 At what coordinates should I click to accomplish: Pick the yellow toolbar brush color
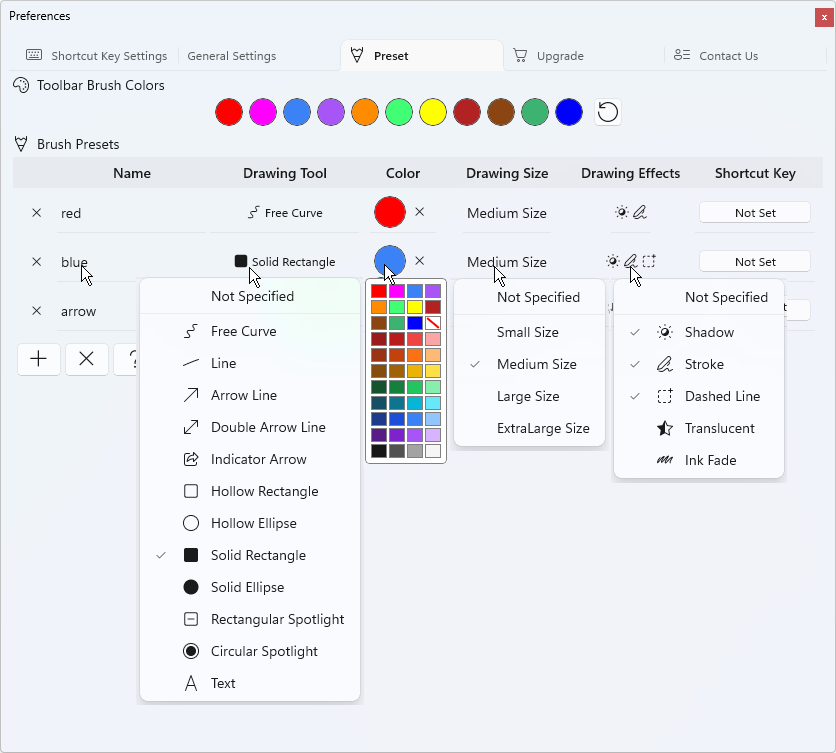[x=433, y=112]
